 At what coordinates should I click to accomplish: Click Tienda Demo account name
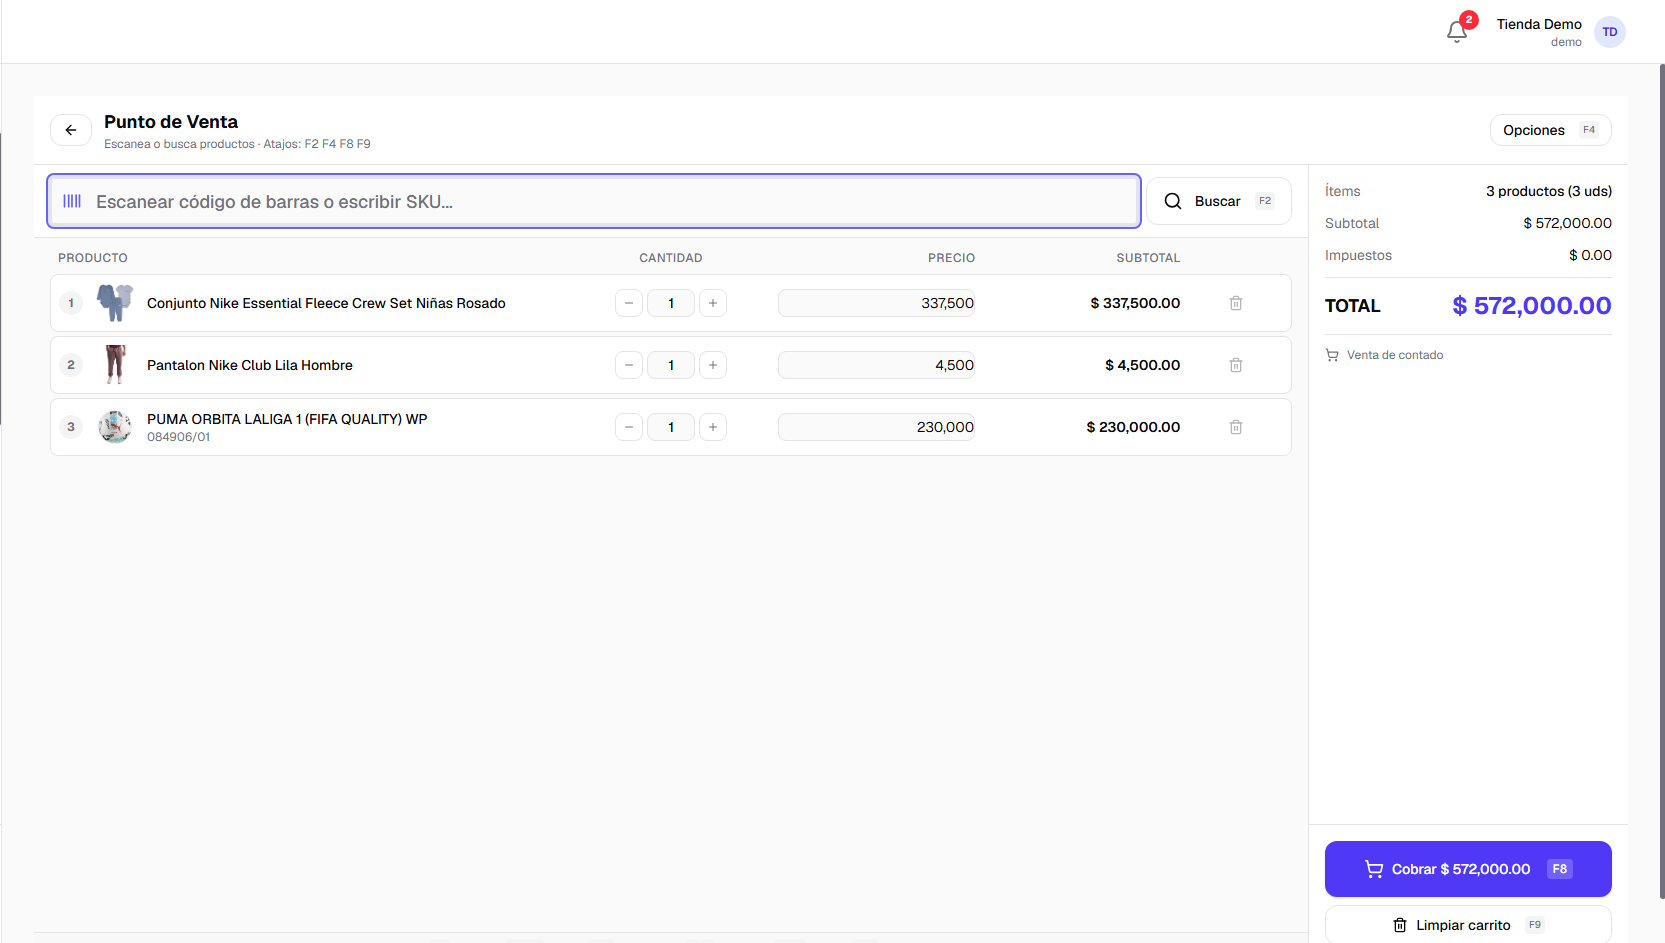tap(1539, 24)
